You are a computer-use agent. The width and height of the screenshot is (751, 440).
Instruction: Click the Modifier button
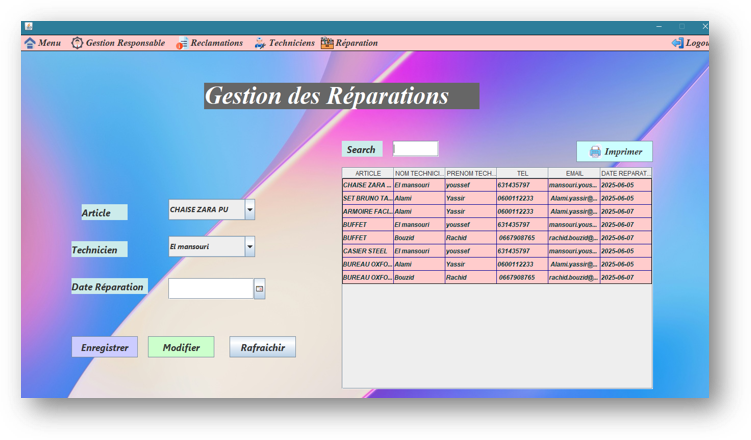[x=181, y=347]
